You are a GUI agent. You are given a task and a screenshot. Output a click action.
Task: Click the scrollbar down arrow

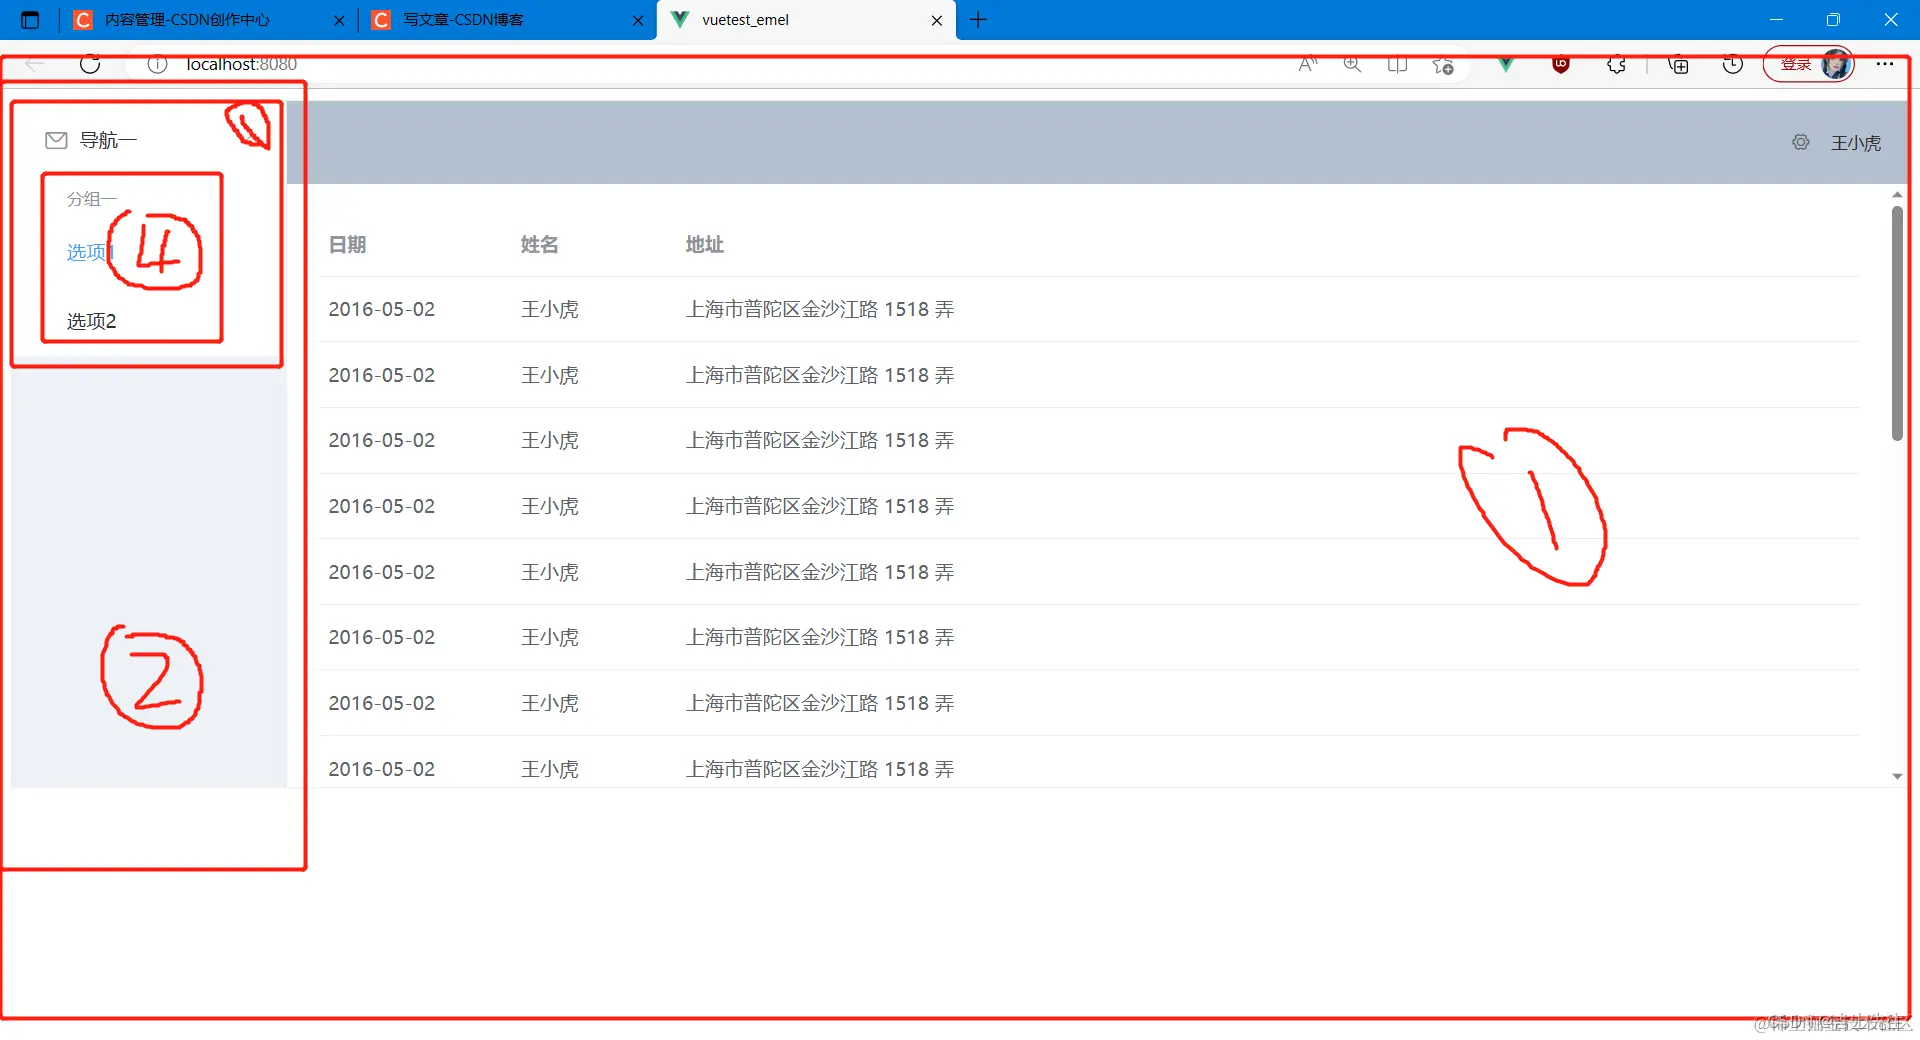tap(1896, 777)
